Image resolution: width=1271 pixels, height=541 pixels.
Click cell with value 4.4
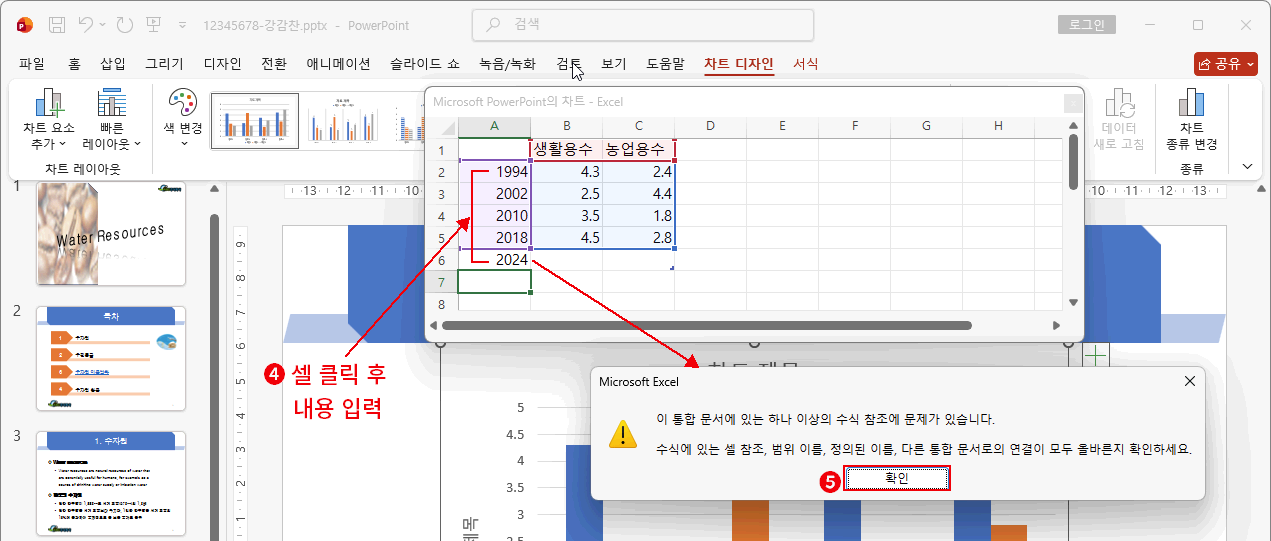638,194
